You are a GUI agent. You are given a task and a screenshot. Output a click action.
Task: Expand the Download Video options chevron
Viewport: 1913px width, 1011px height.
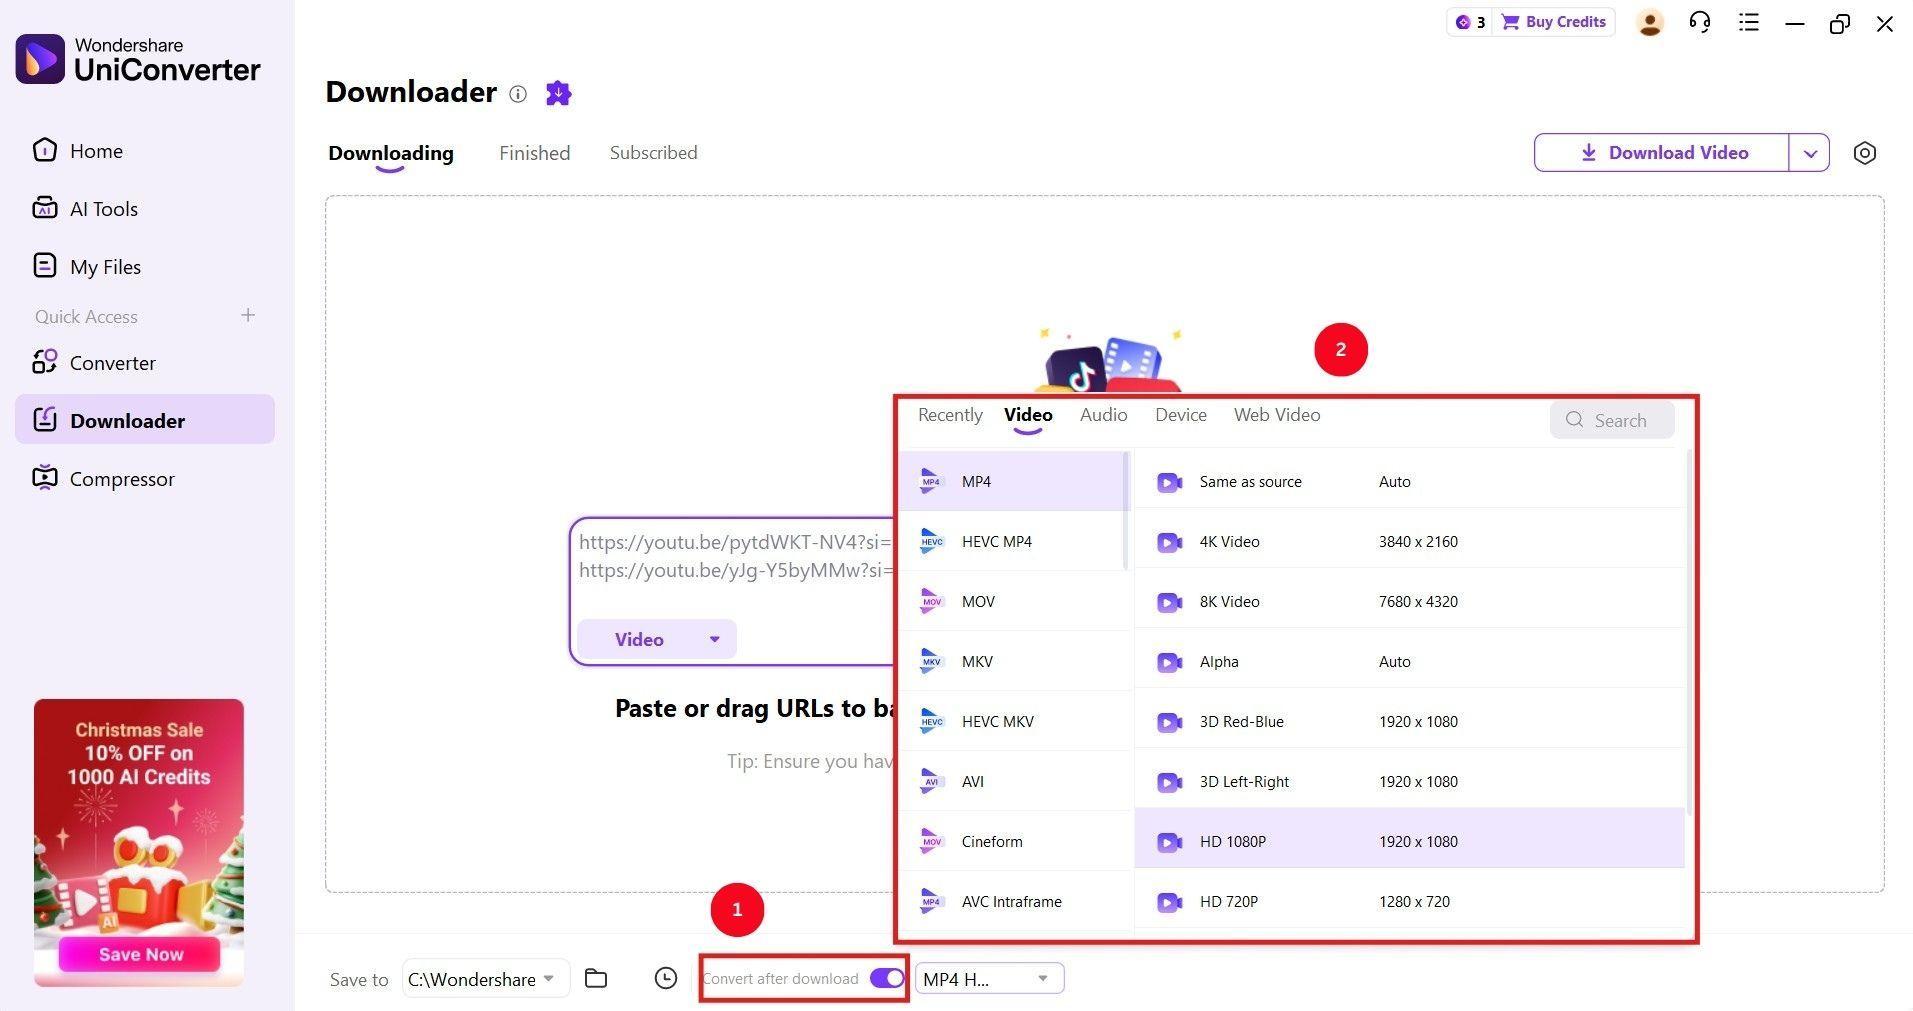tap(1810, 153)
